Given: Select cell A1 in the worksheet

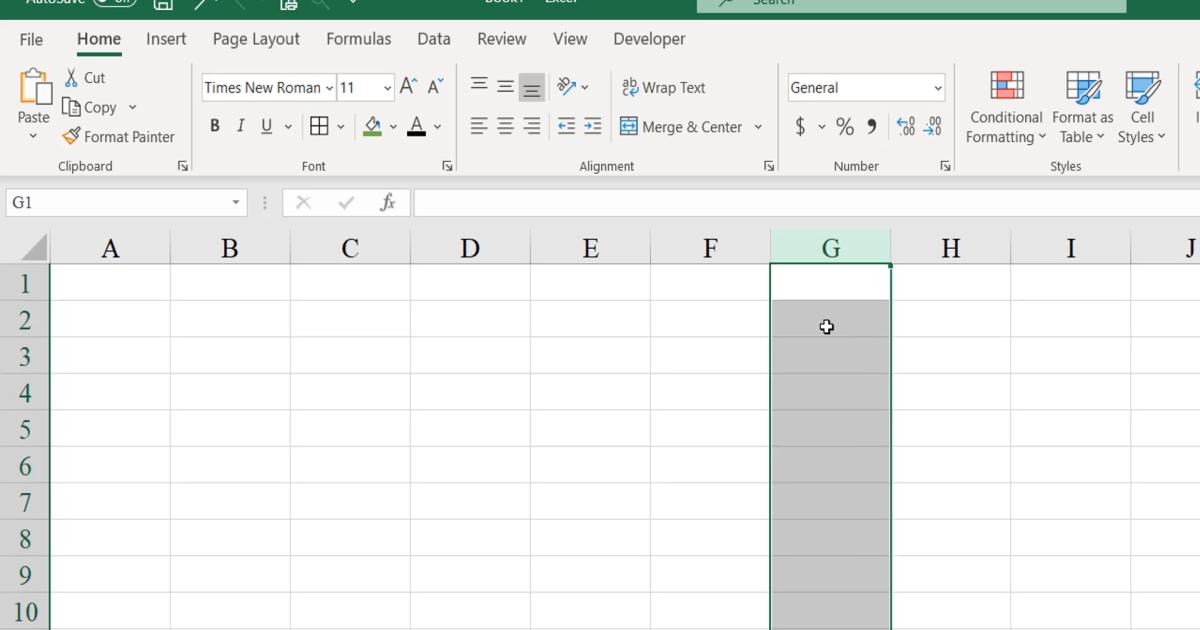Looking at the screenshot, I should (x=110, y=283).
